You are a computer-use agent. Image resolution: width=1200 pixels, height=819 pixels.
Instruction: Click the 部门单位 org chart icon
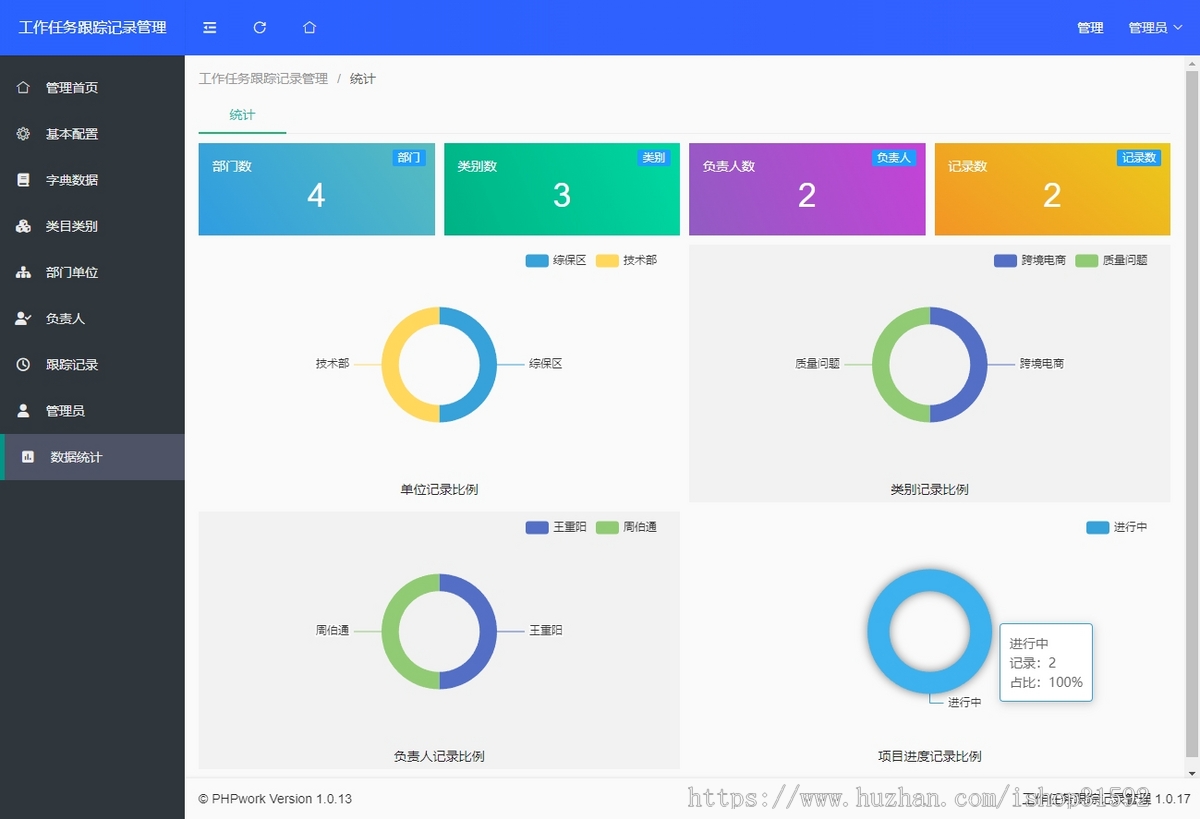[23, 272]
